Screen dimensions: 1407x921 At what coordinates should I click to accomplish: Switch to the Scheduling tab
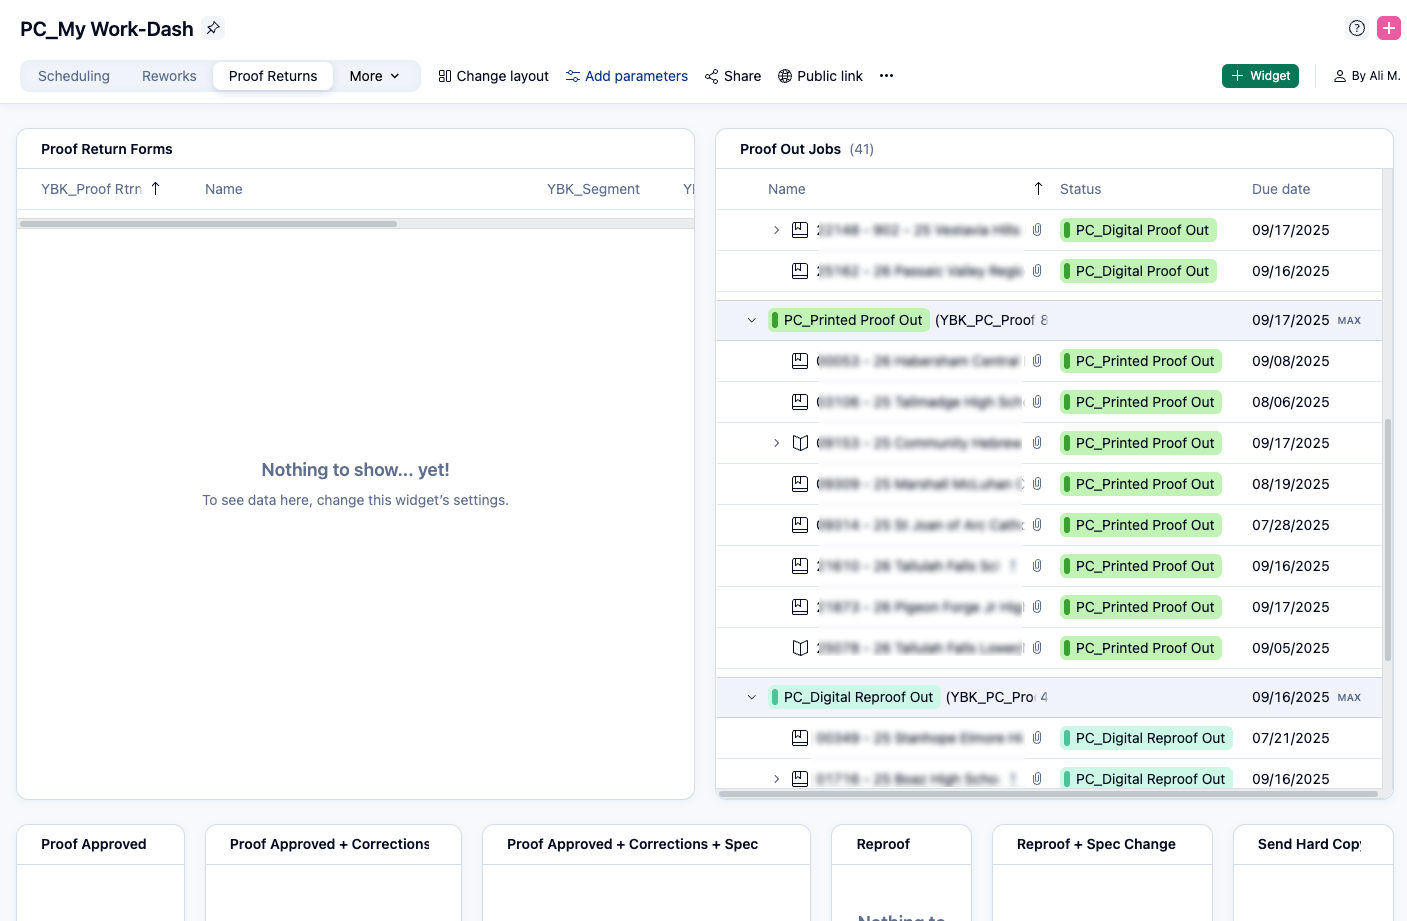(74, 76)
